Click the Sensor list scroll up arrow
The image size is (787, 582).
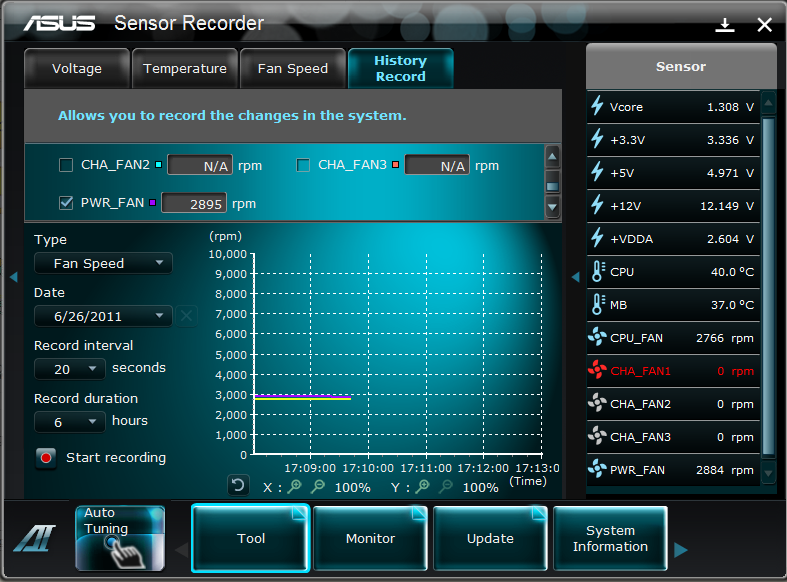(x=768, y=103)
